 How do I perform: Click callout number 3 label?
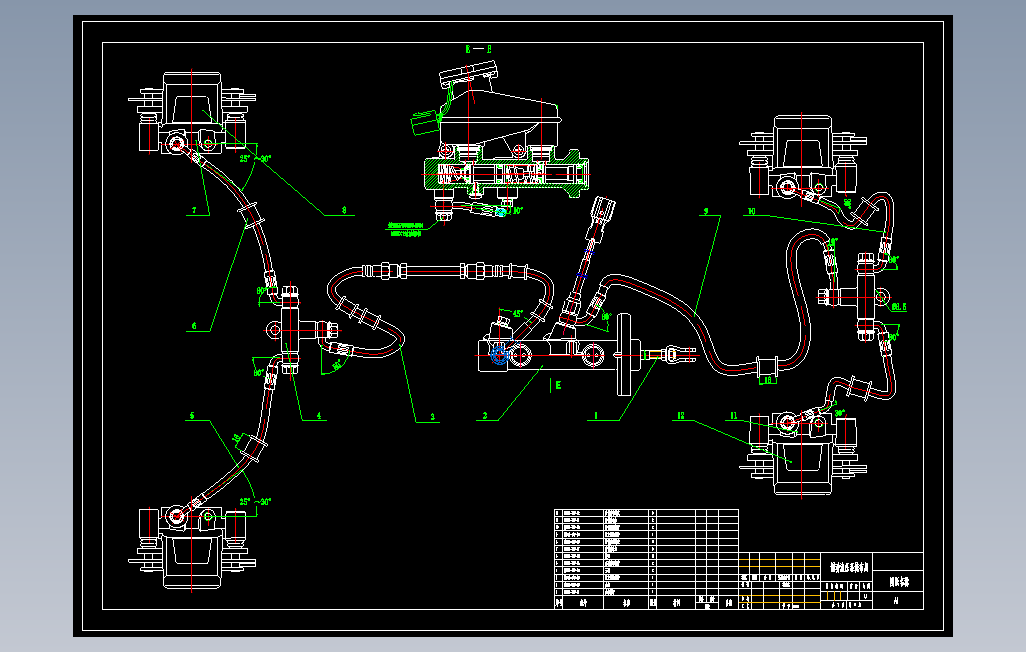433,416
